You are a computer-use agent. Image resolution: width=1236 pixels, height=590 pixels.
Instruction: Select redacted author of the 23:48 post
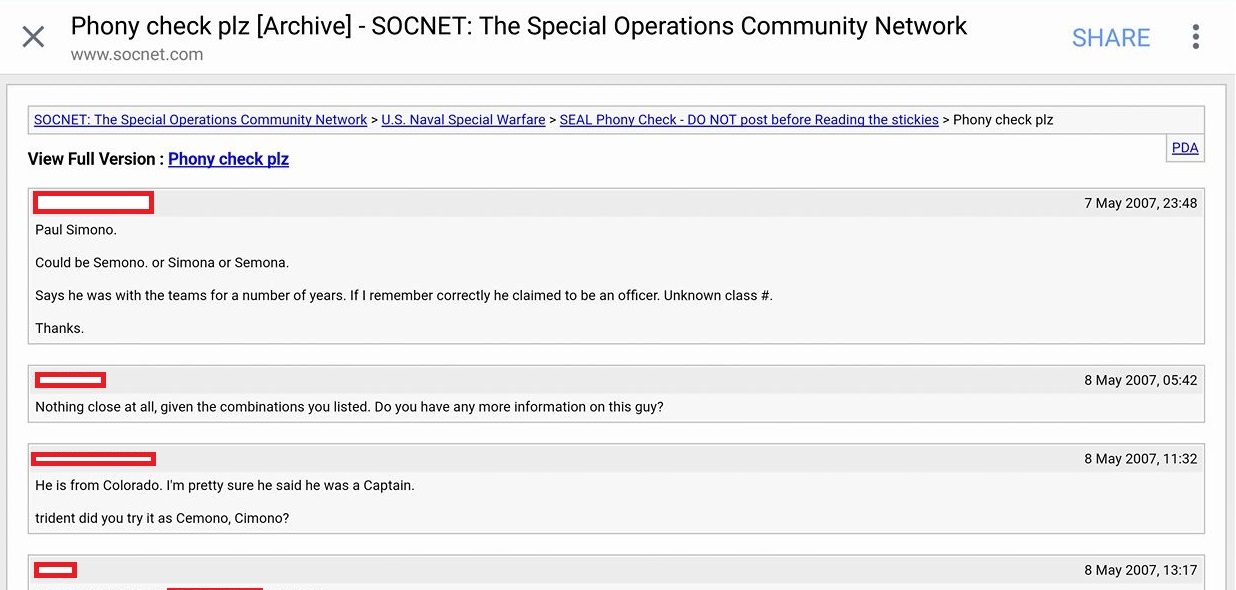click(x=93, y=203)
